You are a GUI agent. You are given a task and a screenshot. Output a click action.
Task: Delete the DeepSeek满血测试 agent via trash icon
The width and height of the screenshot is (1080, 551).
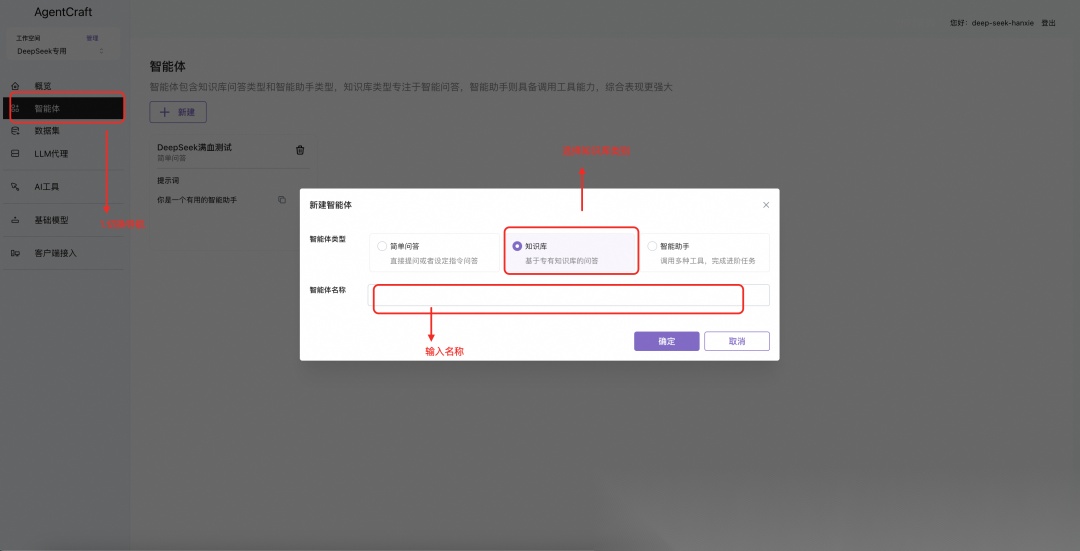coord(300,150)
